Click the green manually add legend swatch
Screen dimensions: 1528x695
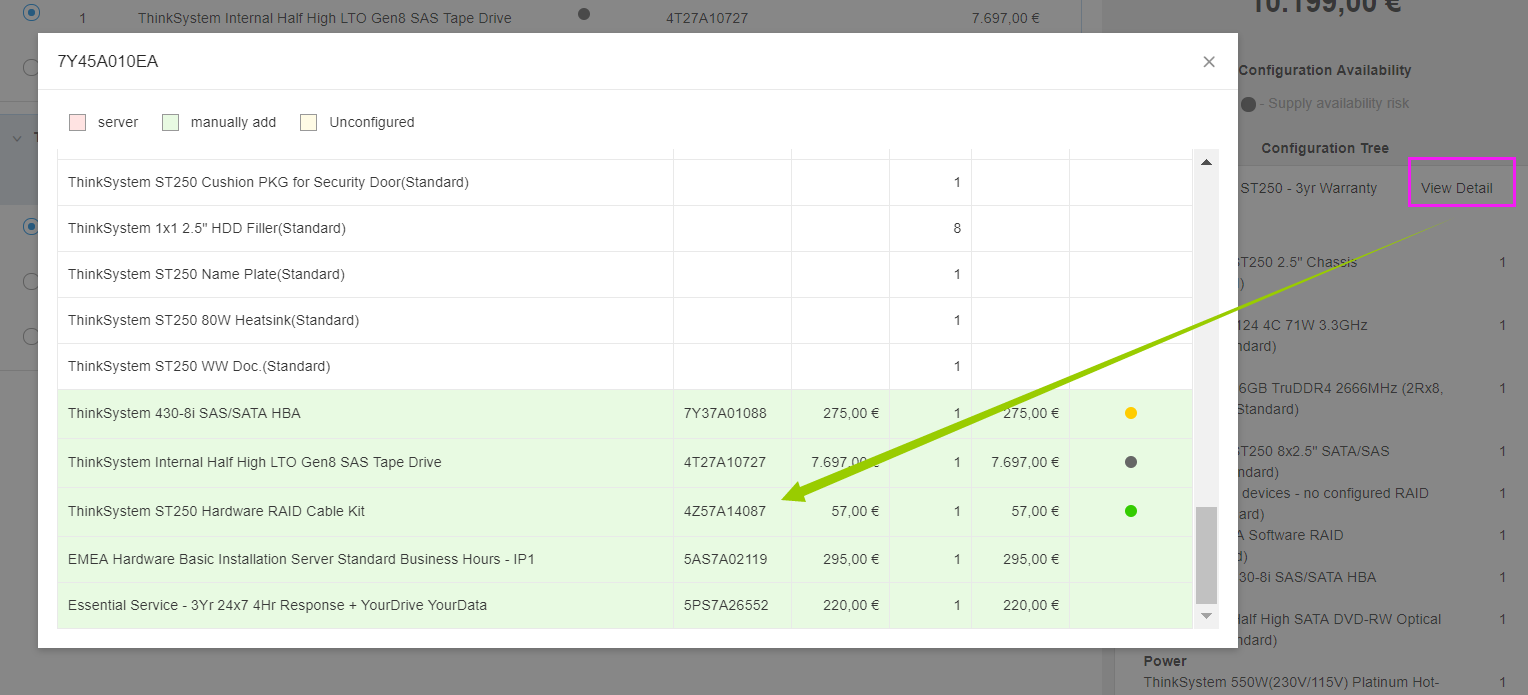pyautogui.click(x=171, y=122)
